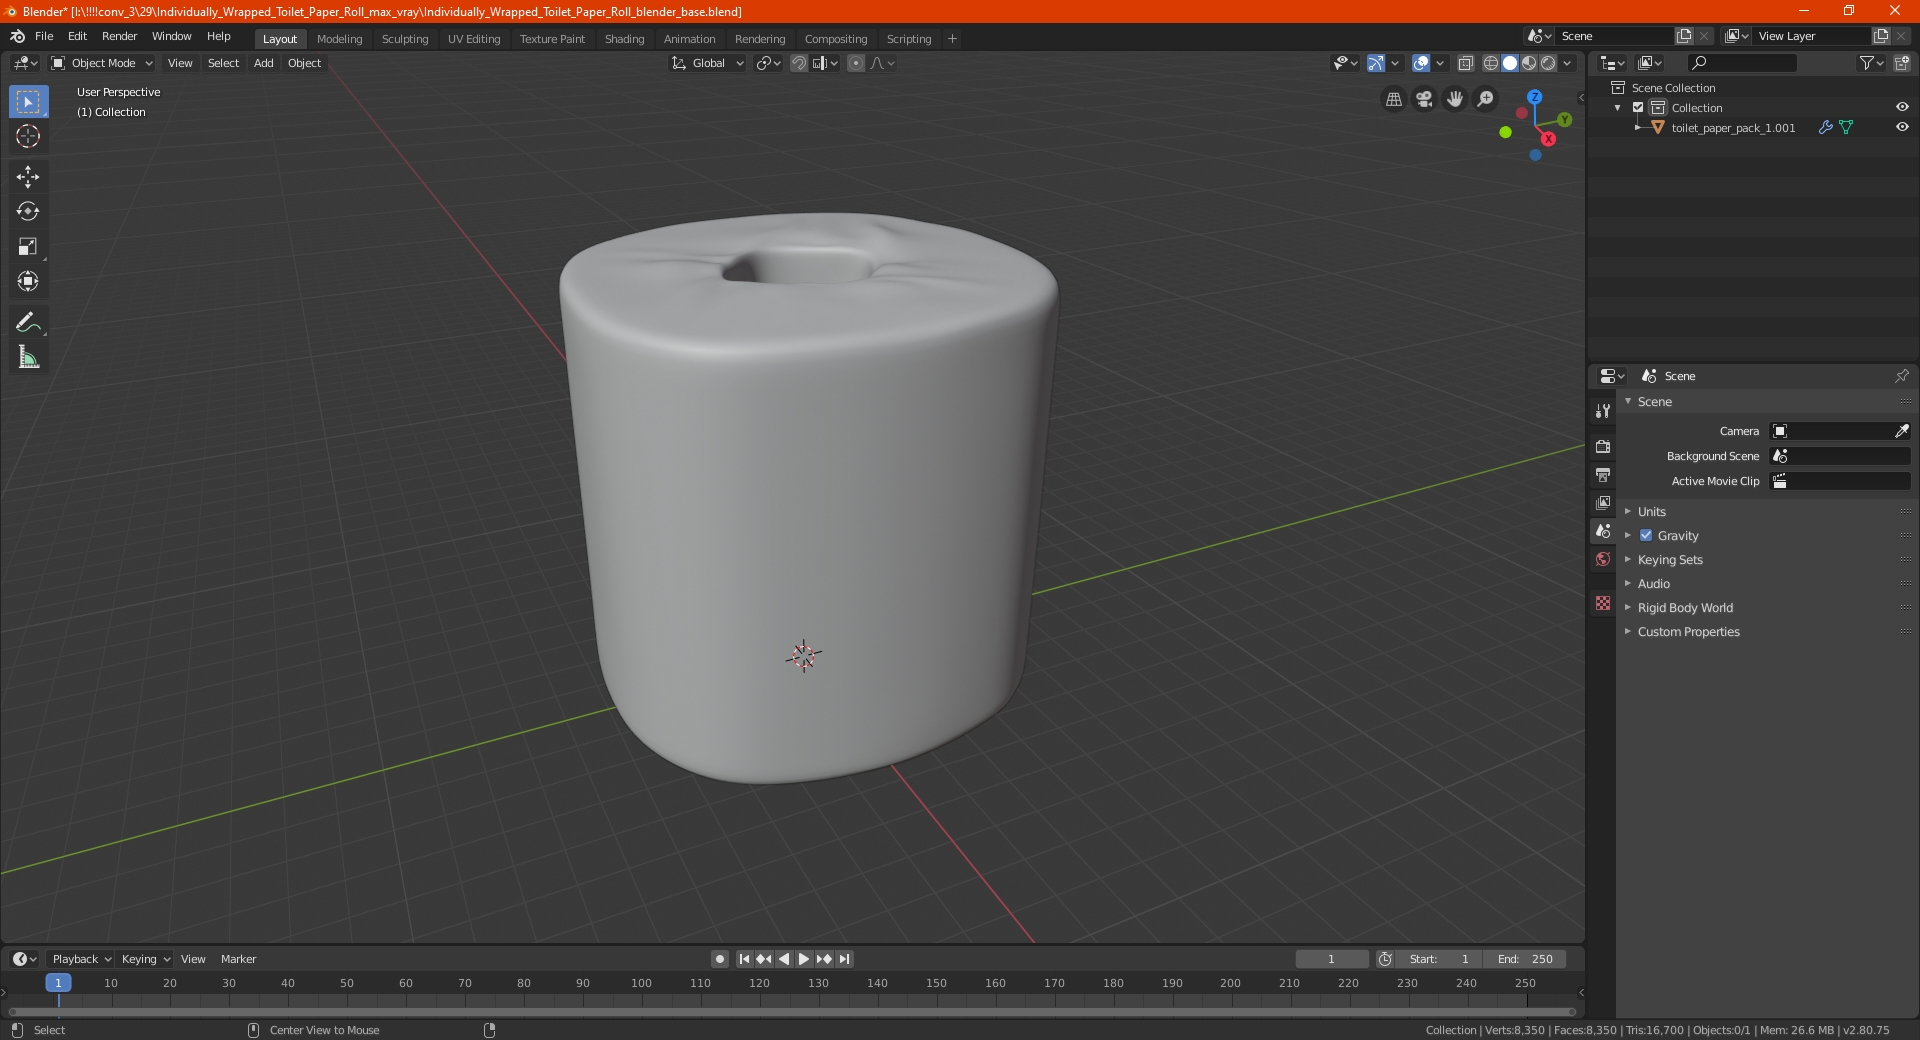The width and height of the screenshot is (1920, 1040).
Task: Click the Blender logo menu
Action: (x=18, y=36)
